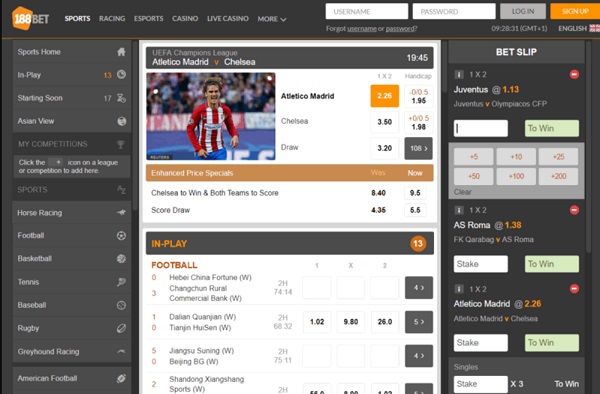The height and width of the screenshot is (394, 600).
Task: Expand the markets for the Hebei China Fortune match
Action: click(x=419, y=288)
